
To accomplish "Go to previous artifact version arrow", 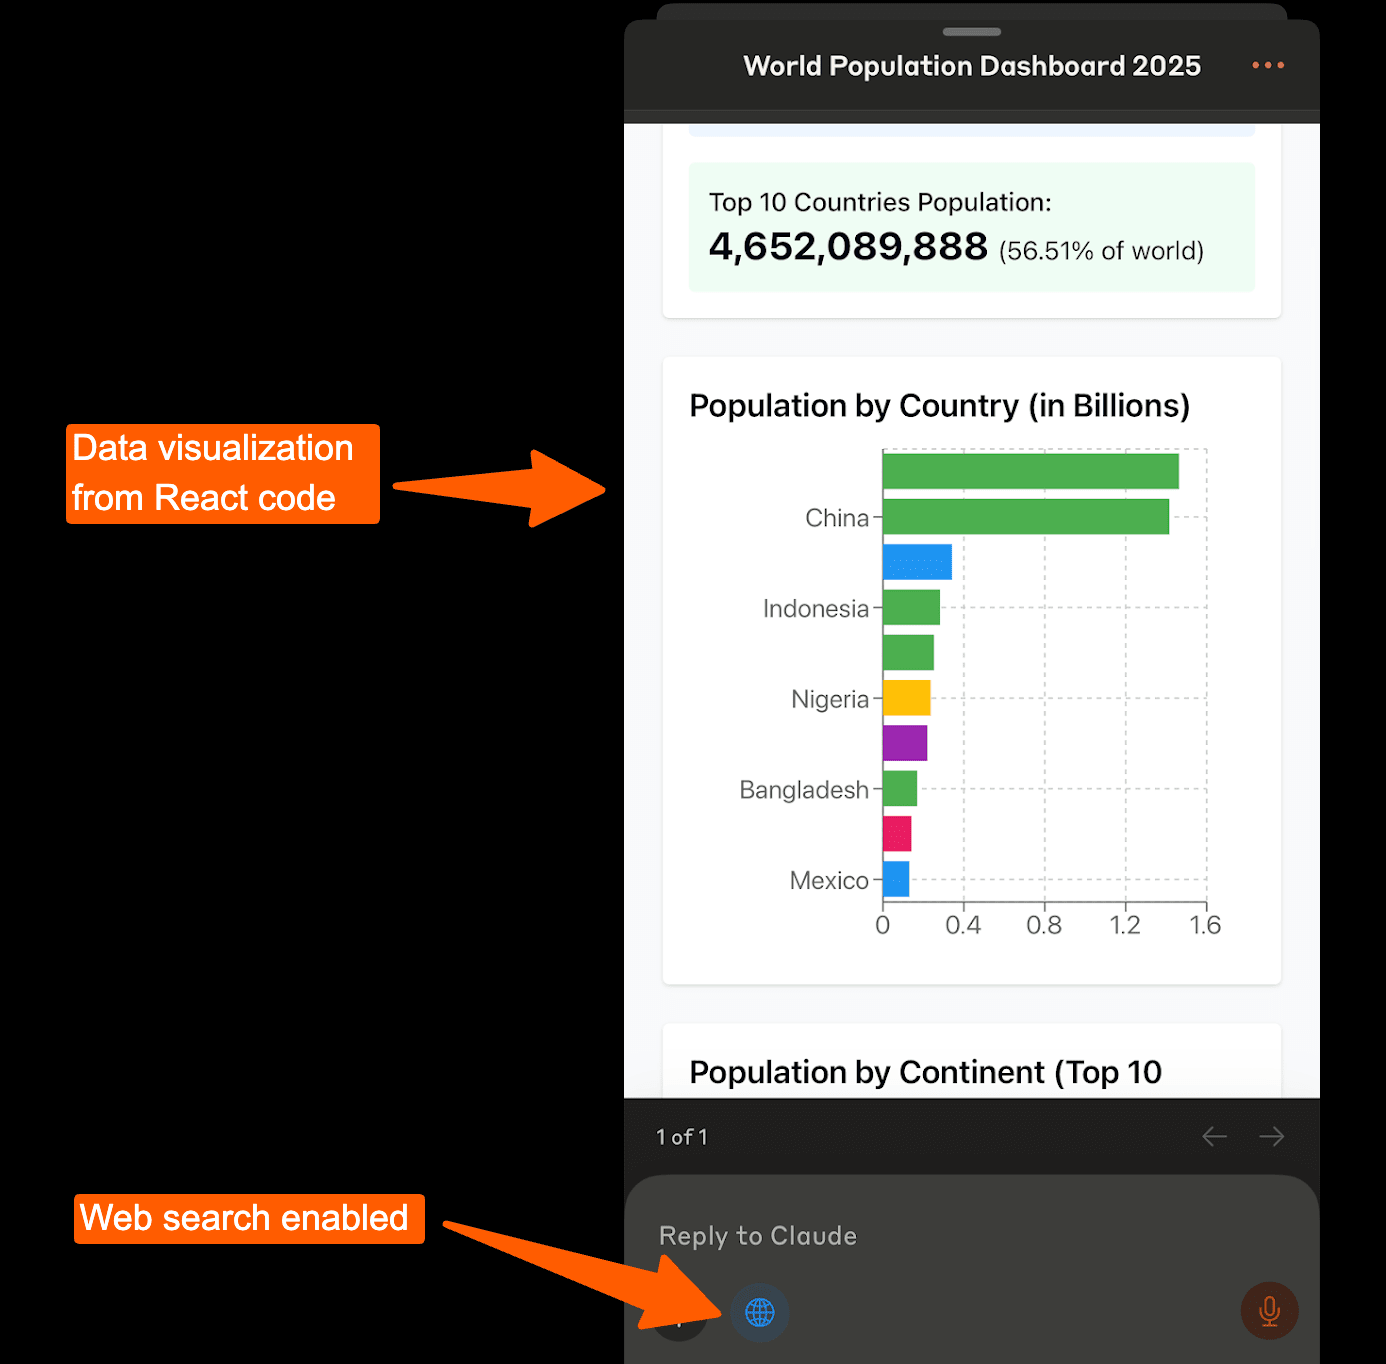I will tap(1214, 1136).
